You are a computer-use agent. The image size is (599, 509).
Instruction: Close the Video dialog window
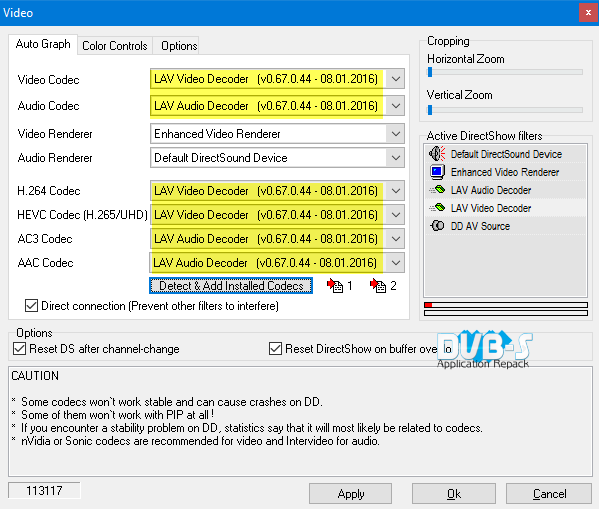click(x=588, y=13)
